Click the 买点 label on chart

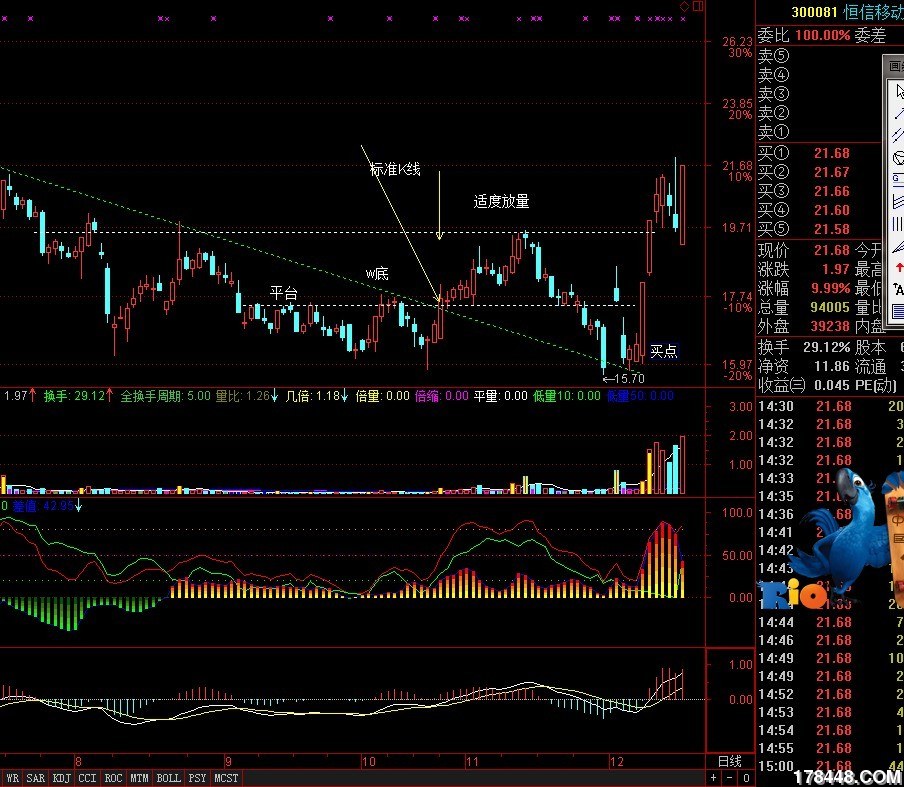664,351
